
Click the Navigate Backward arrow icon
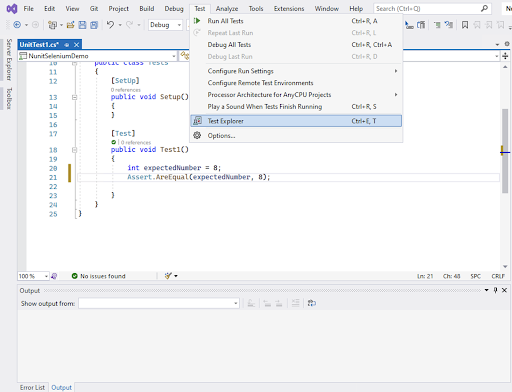coord(17,25)
